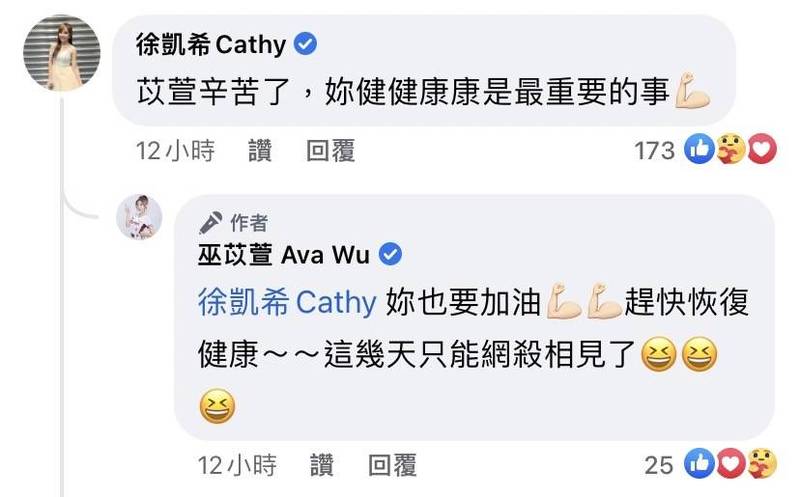
Task: Like Ava Wu's reply with 讚
Action: 322,465
